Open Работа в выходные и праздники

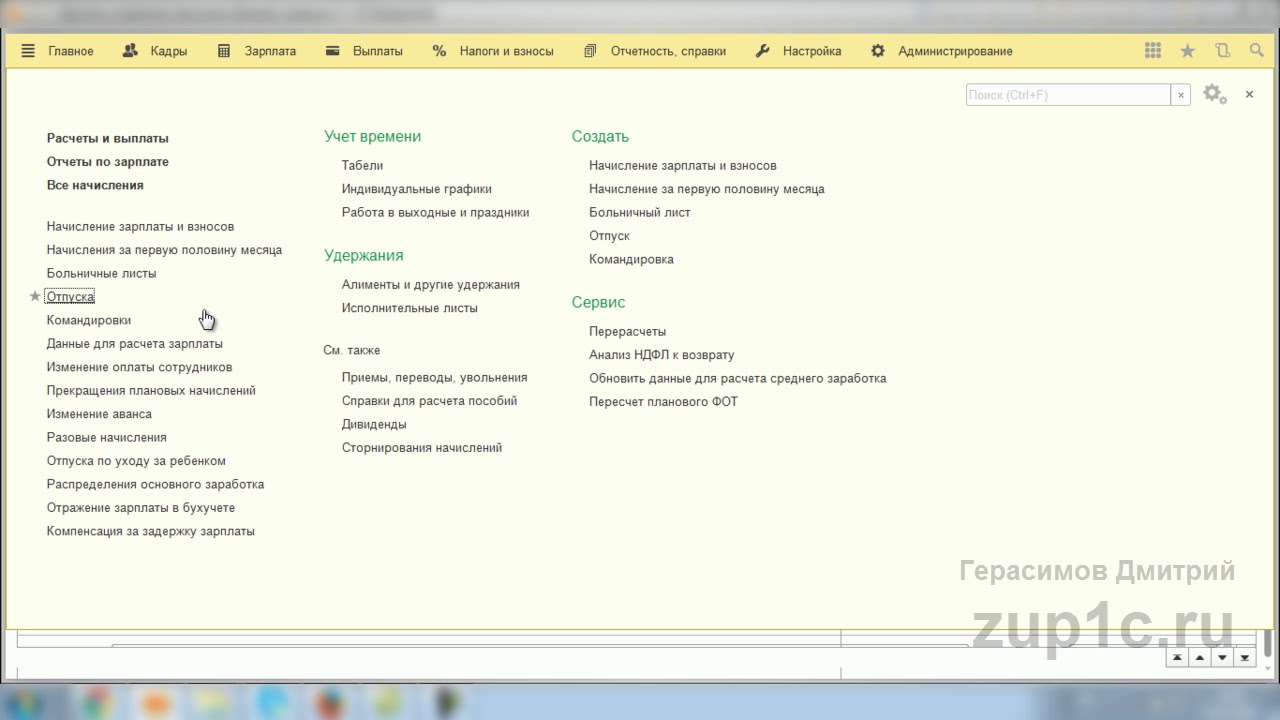pos(435,212)
